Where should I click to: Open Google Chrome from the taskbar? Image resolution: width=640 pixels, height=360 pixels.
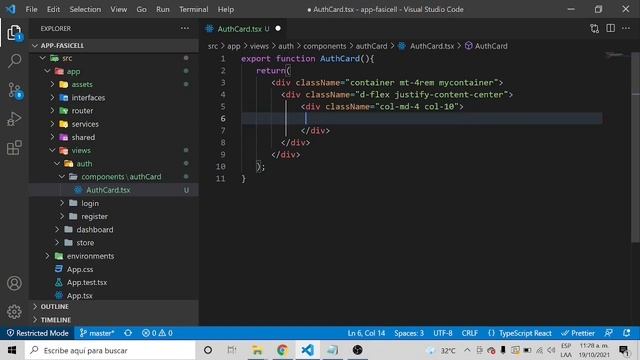(282, 350)
